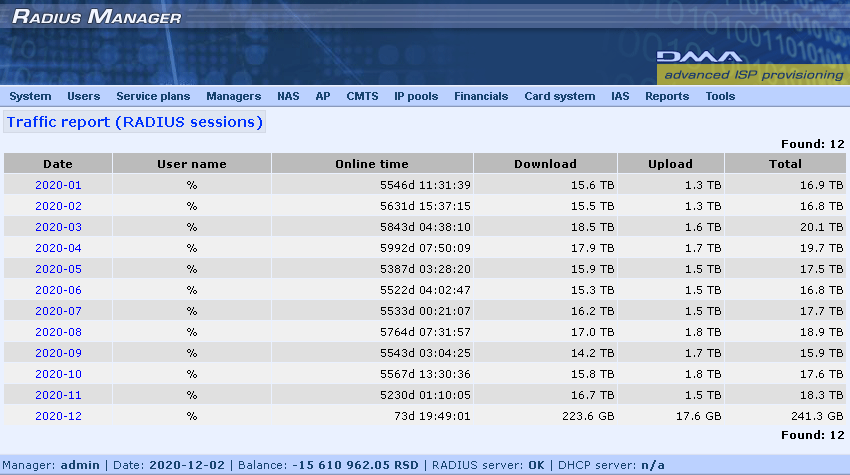Viewport: 850px width, 475px height.
Task: Click the User name column header
Action: tap(192, 164)
